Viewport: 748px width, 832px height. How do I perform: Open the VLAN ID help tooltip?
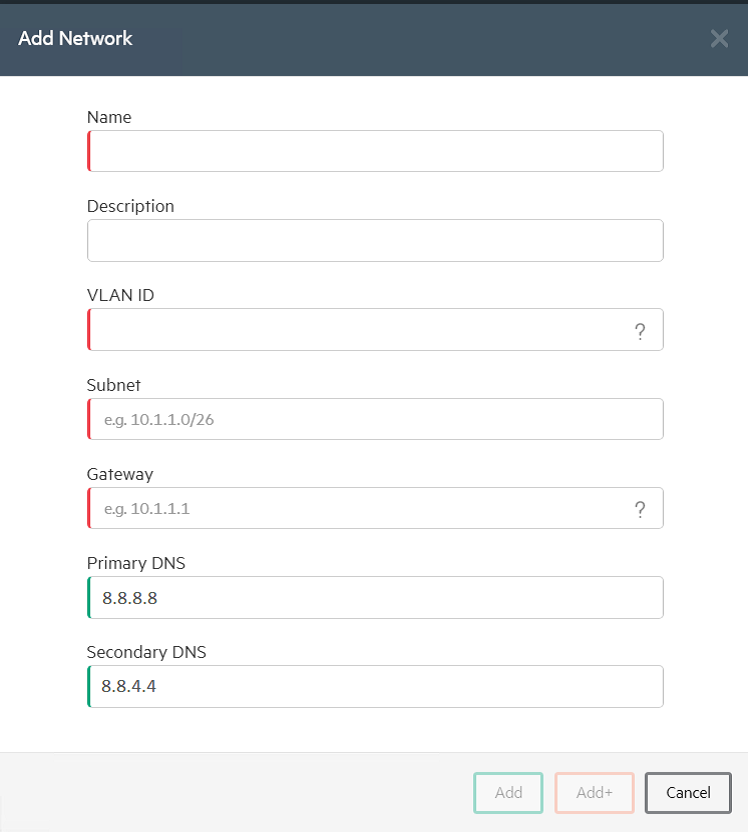[x=640, y=330]
